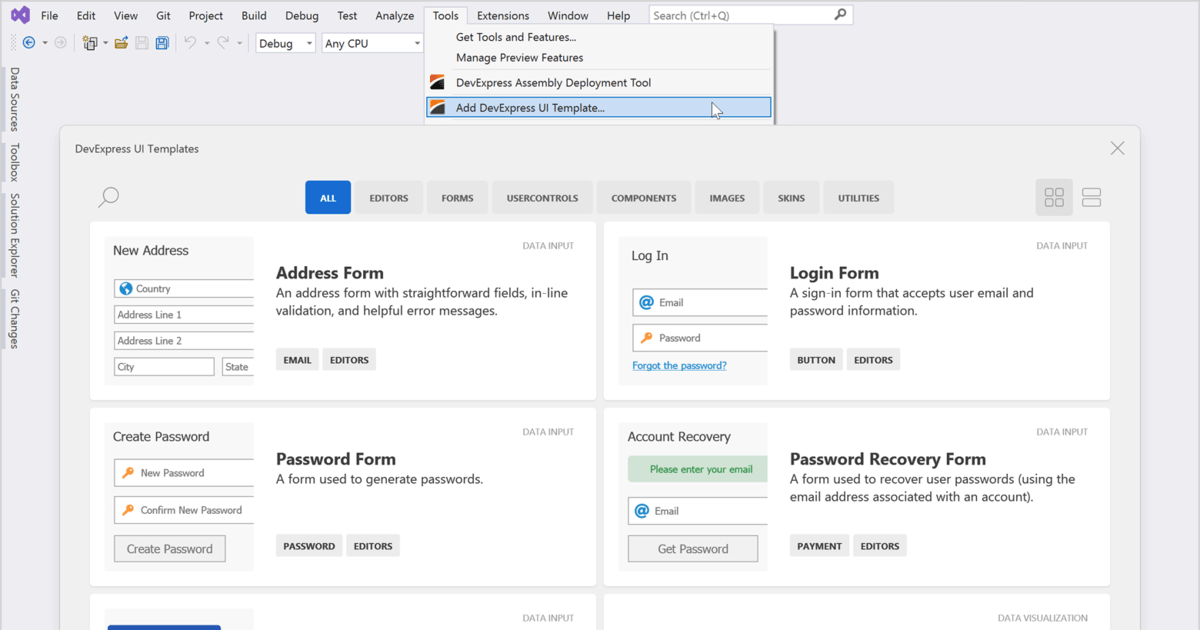Open the Debug configuration dropdown
Image resolution: width=1200 pixels, height=630 pixels.
(x=285, y=43)
